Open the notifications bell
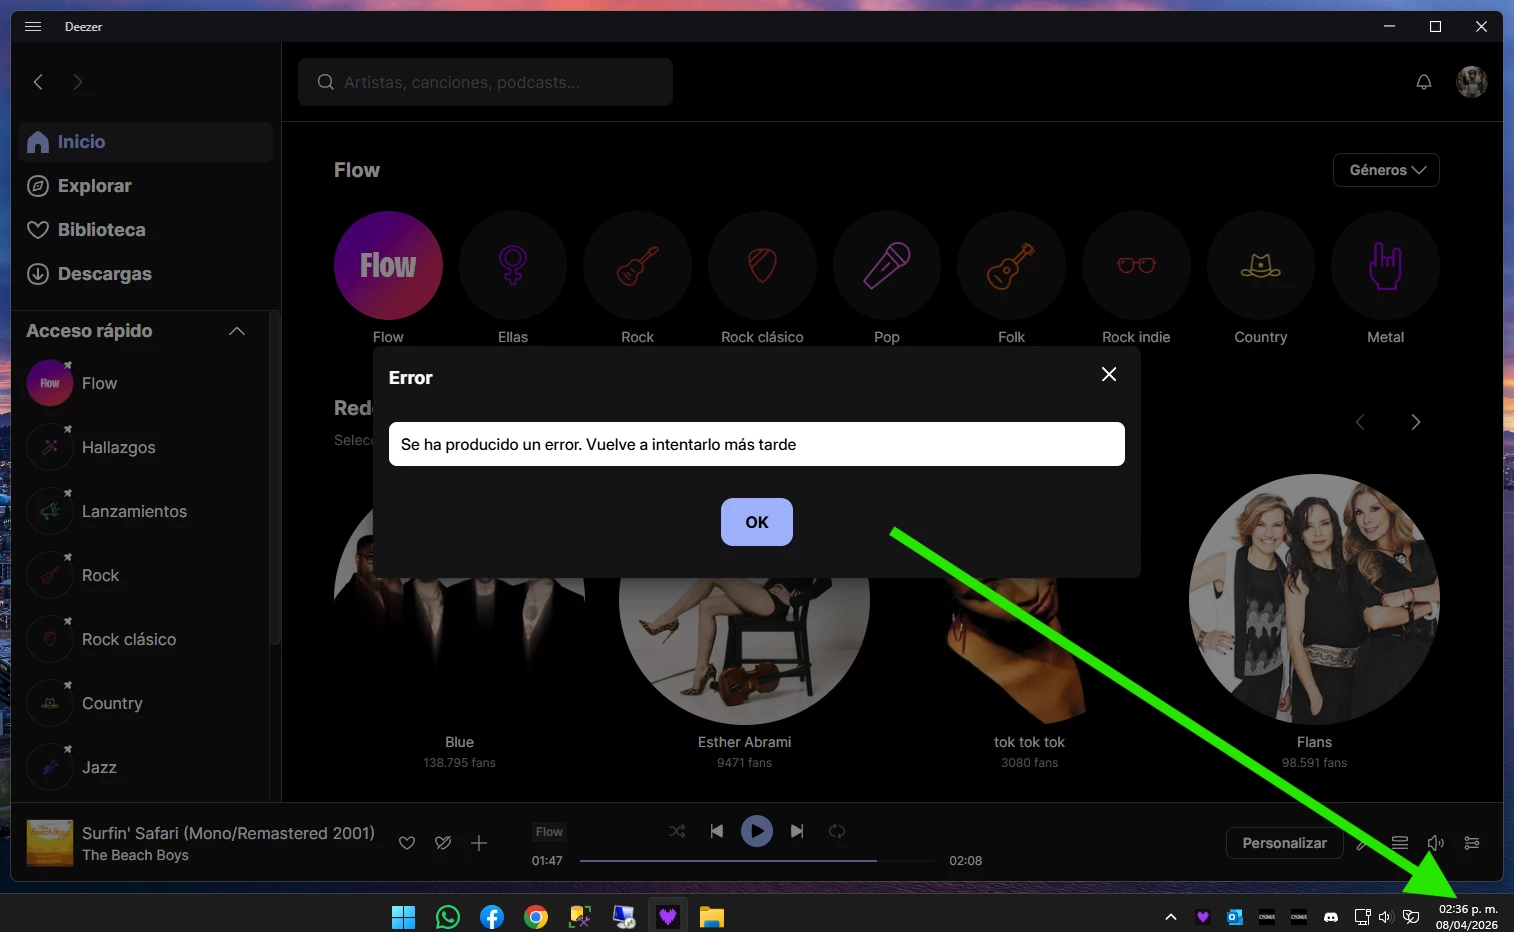1514x932 pixels. [x=1424, y=82]
